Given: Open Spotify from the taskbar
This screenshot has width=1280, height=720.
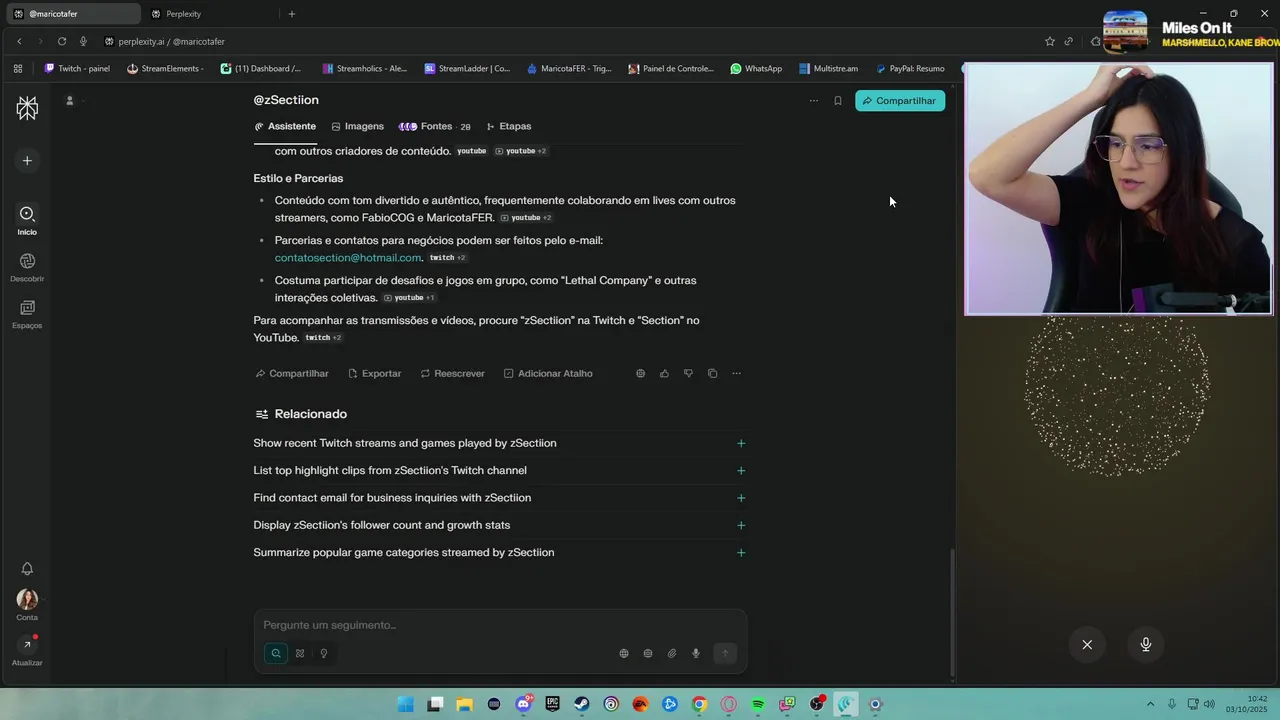Looking at the screenshot, I should click(x=758, y=705).
